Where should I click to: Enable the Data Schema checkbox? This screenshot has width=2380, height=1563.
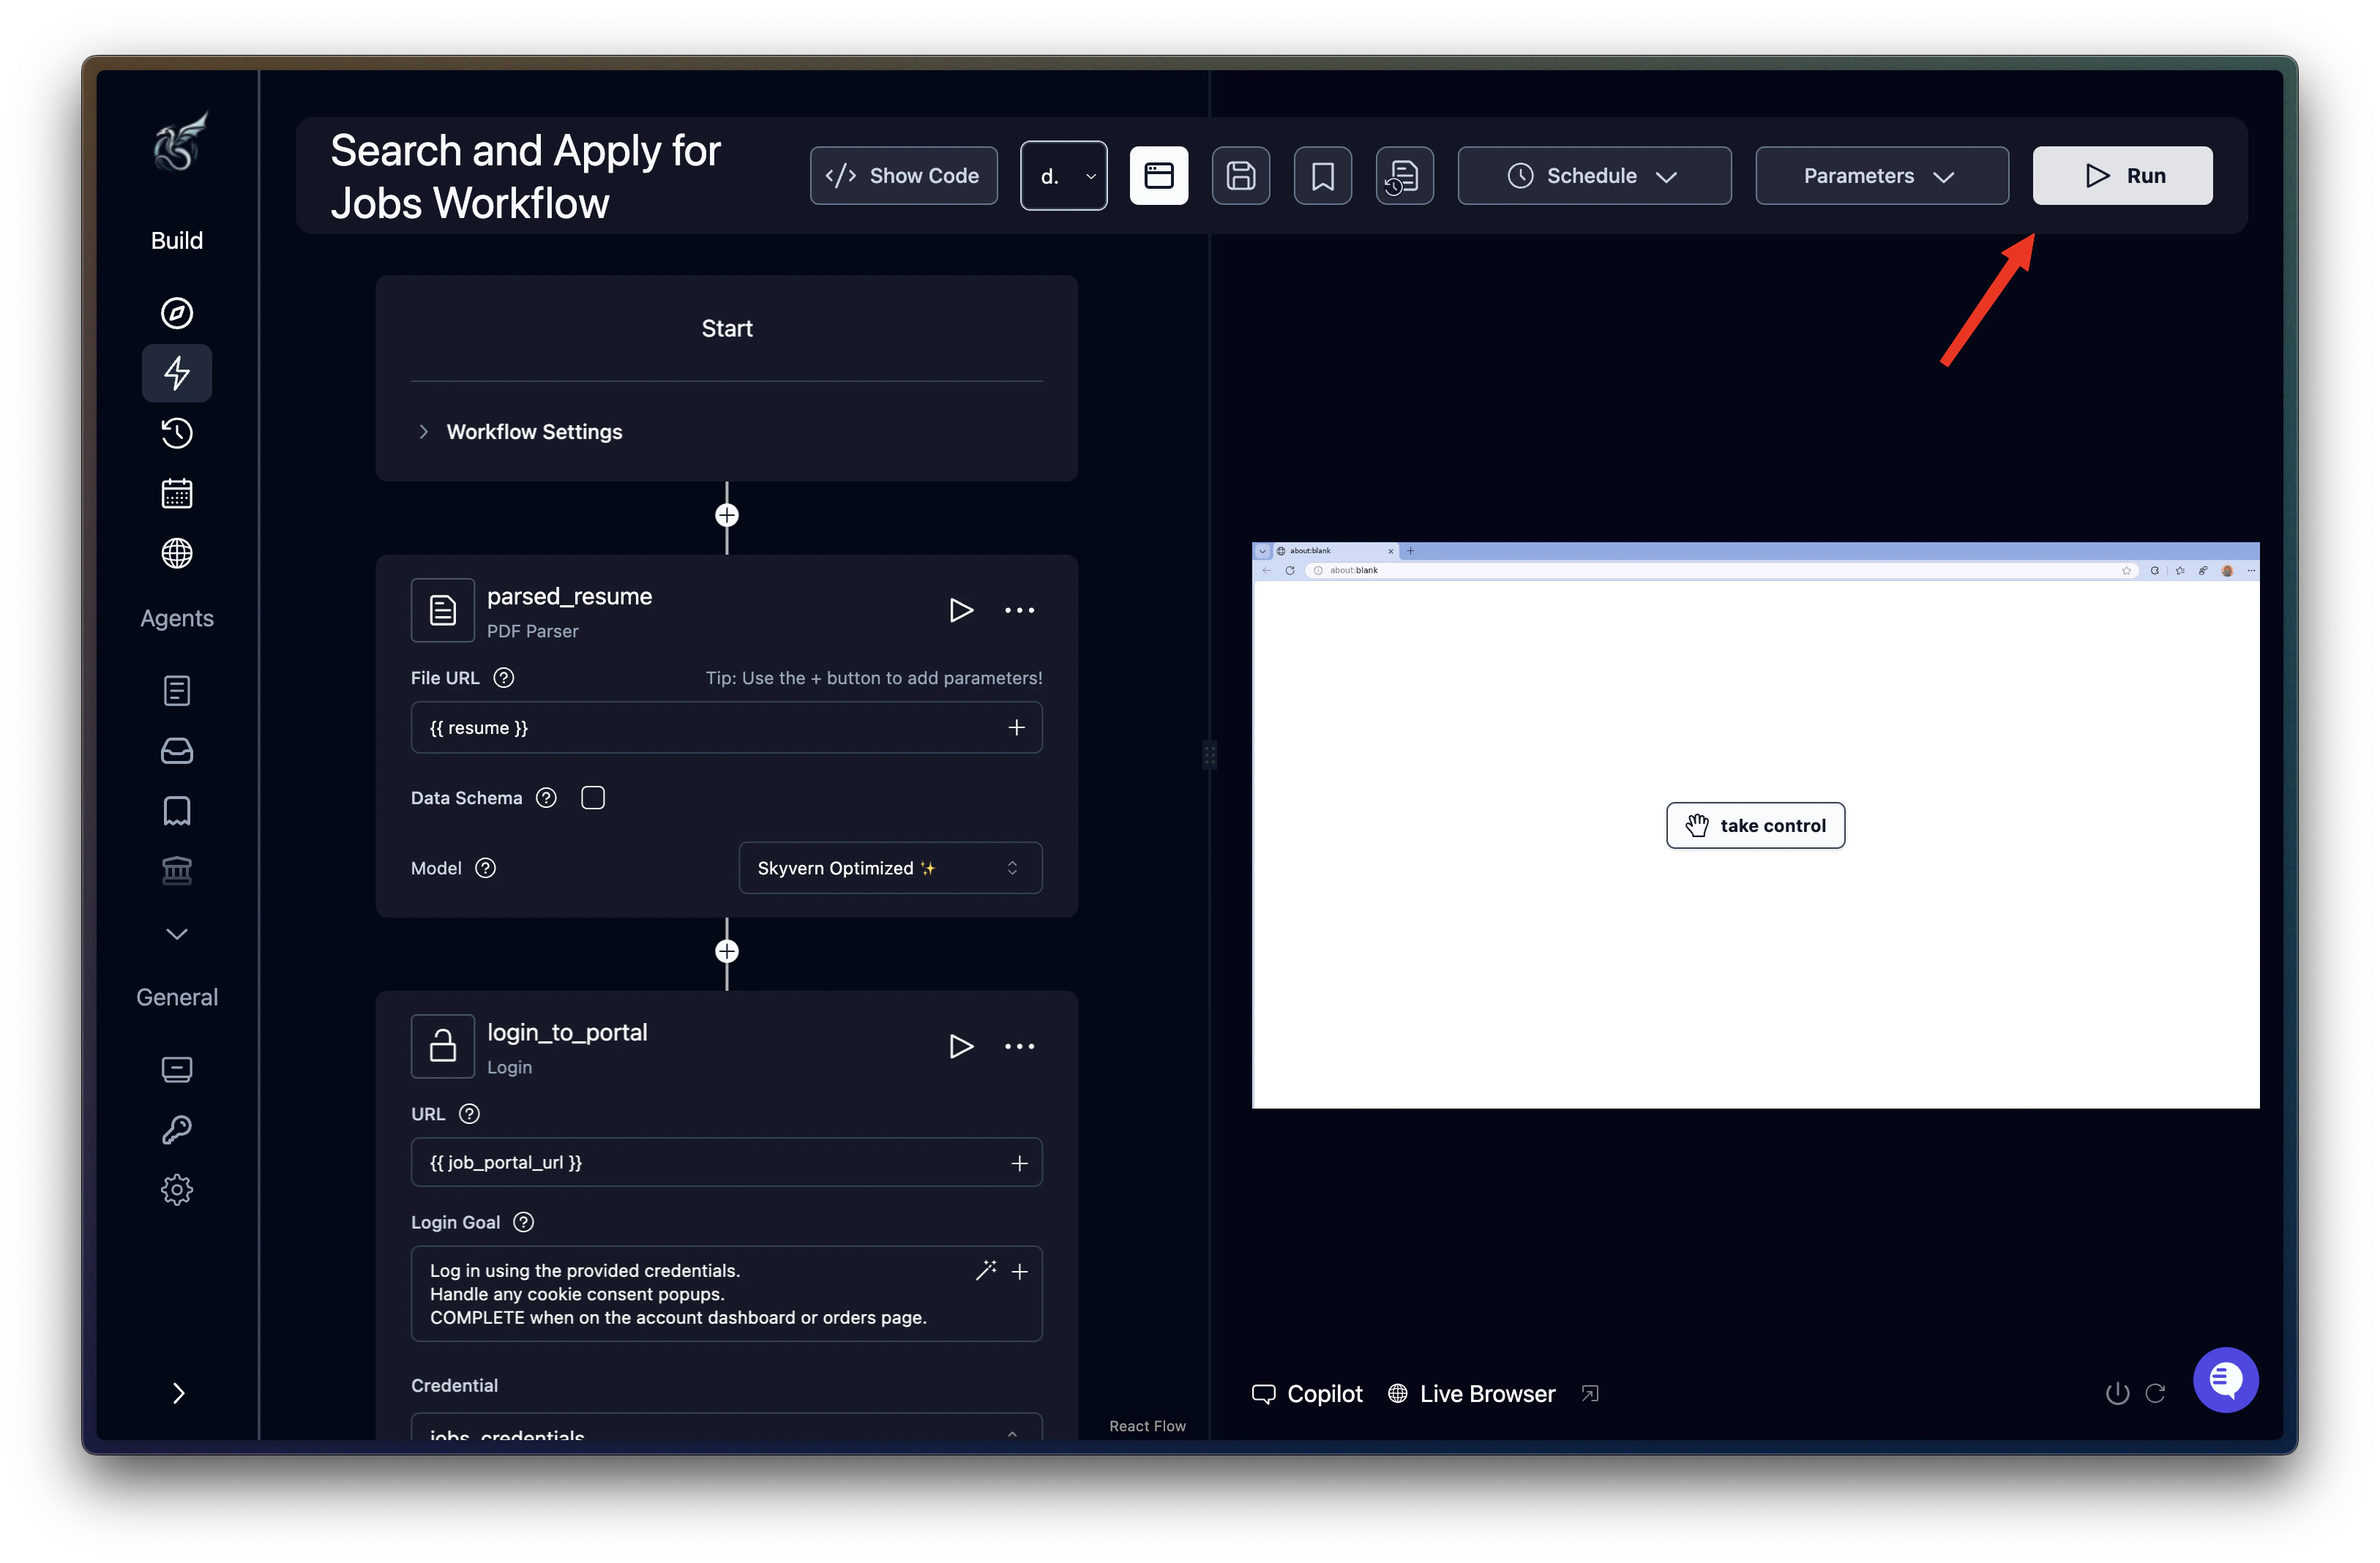(x=592, y=797)
